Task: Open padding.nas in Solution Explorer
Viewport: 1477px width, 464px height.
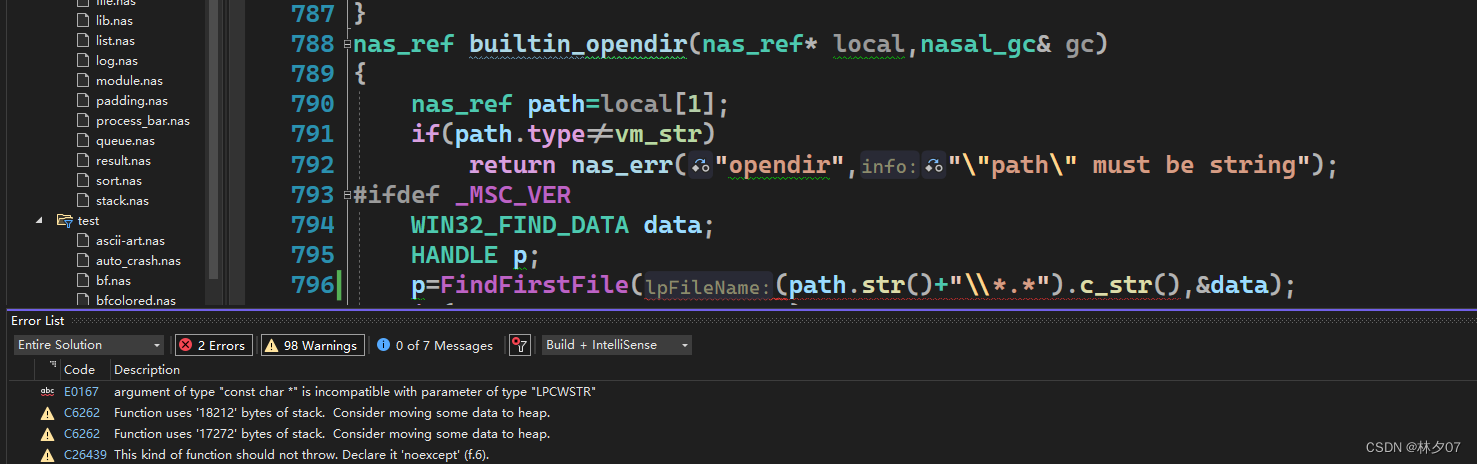Action: click(x=132, y=101)
